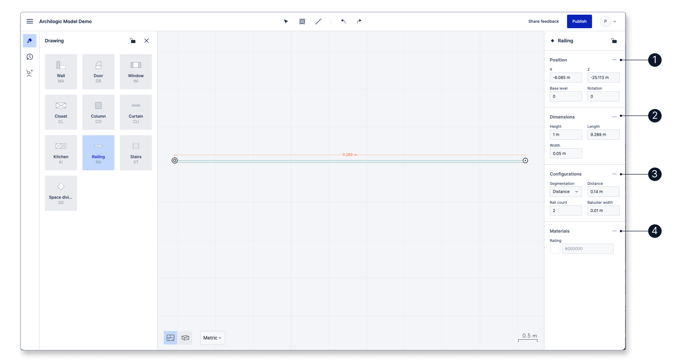Open the furniture sidebar icon

[29, 73]
